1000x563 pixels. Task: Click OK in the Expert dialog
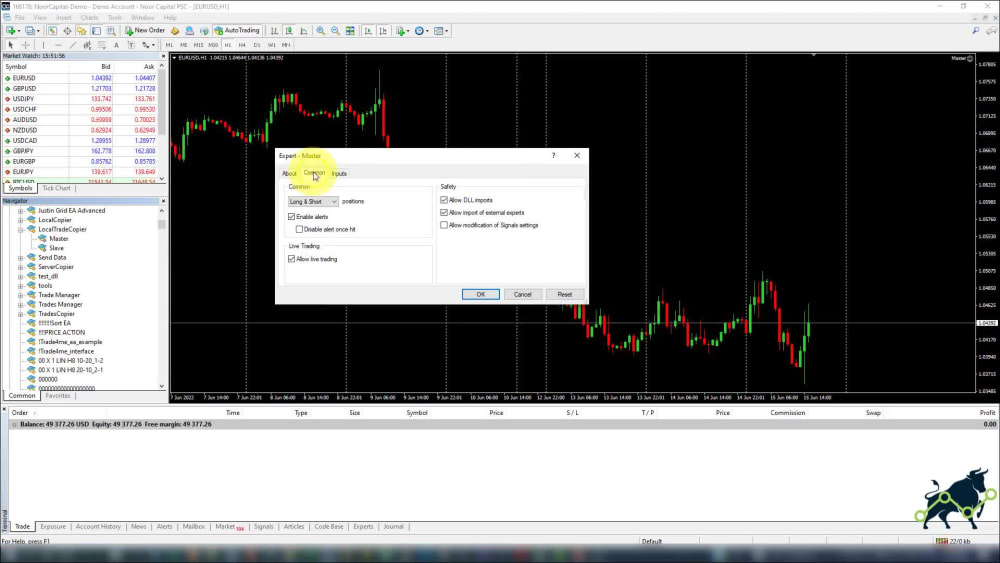(x=481, y=295)
